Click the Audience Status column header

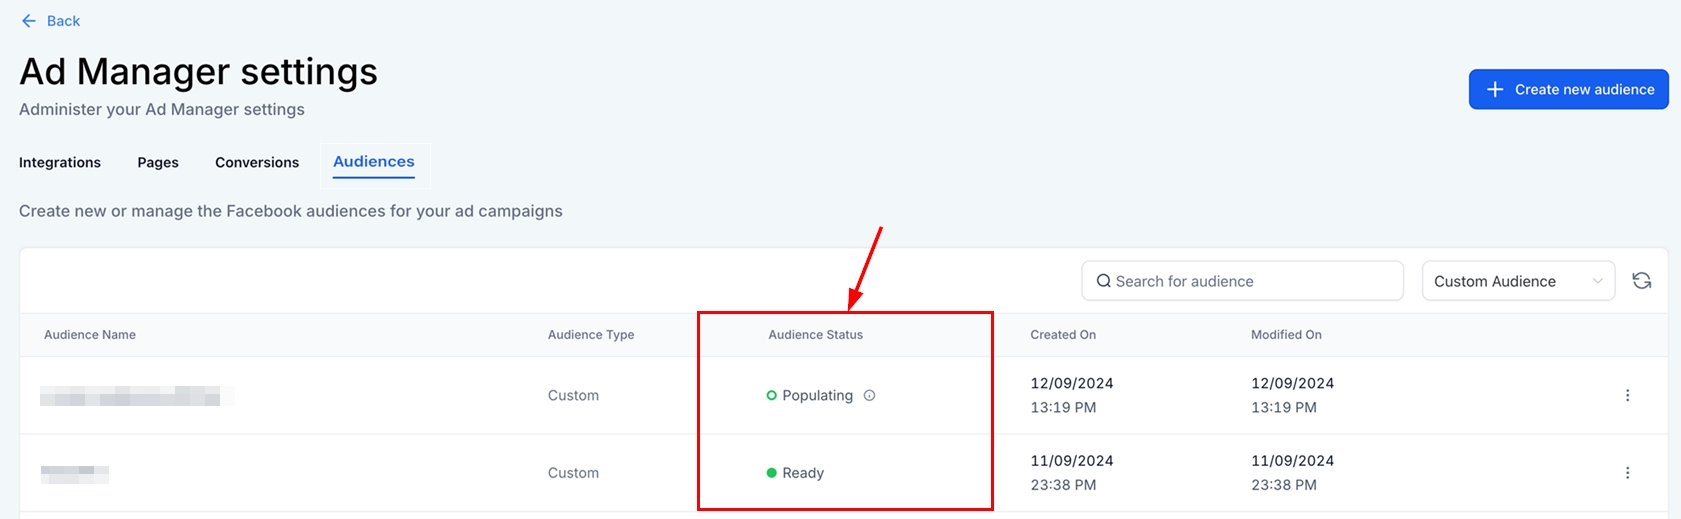(815, 335)
